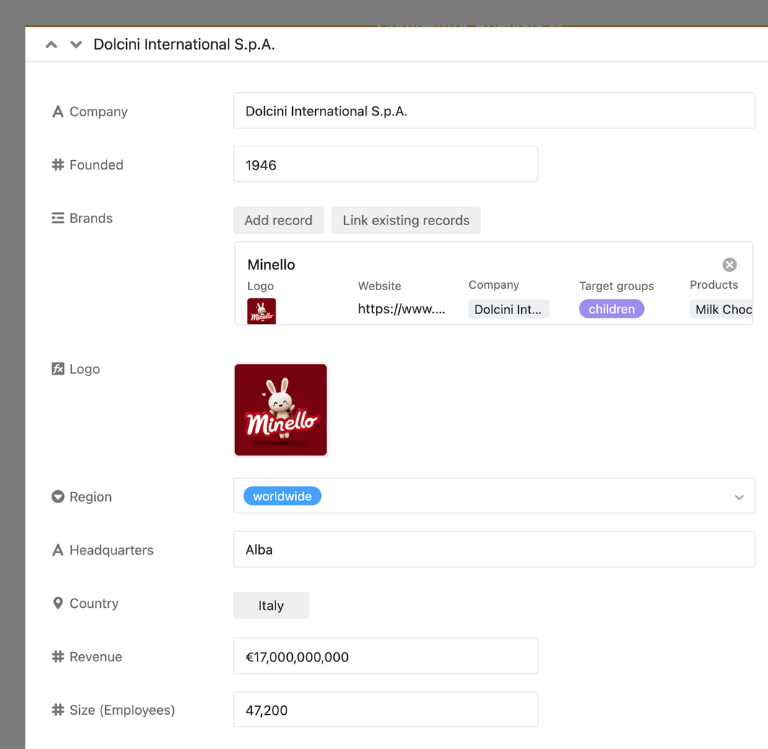Image resolution: width=768 pixels, height=749 pixels.
Task: Click the Products column label
Action: click(714, 285)
